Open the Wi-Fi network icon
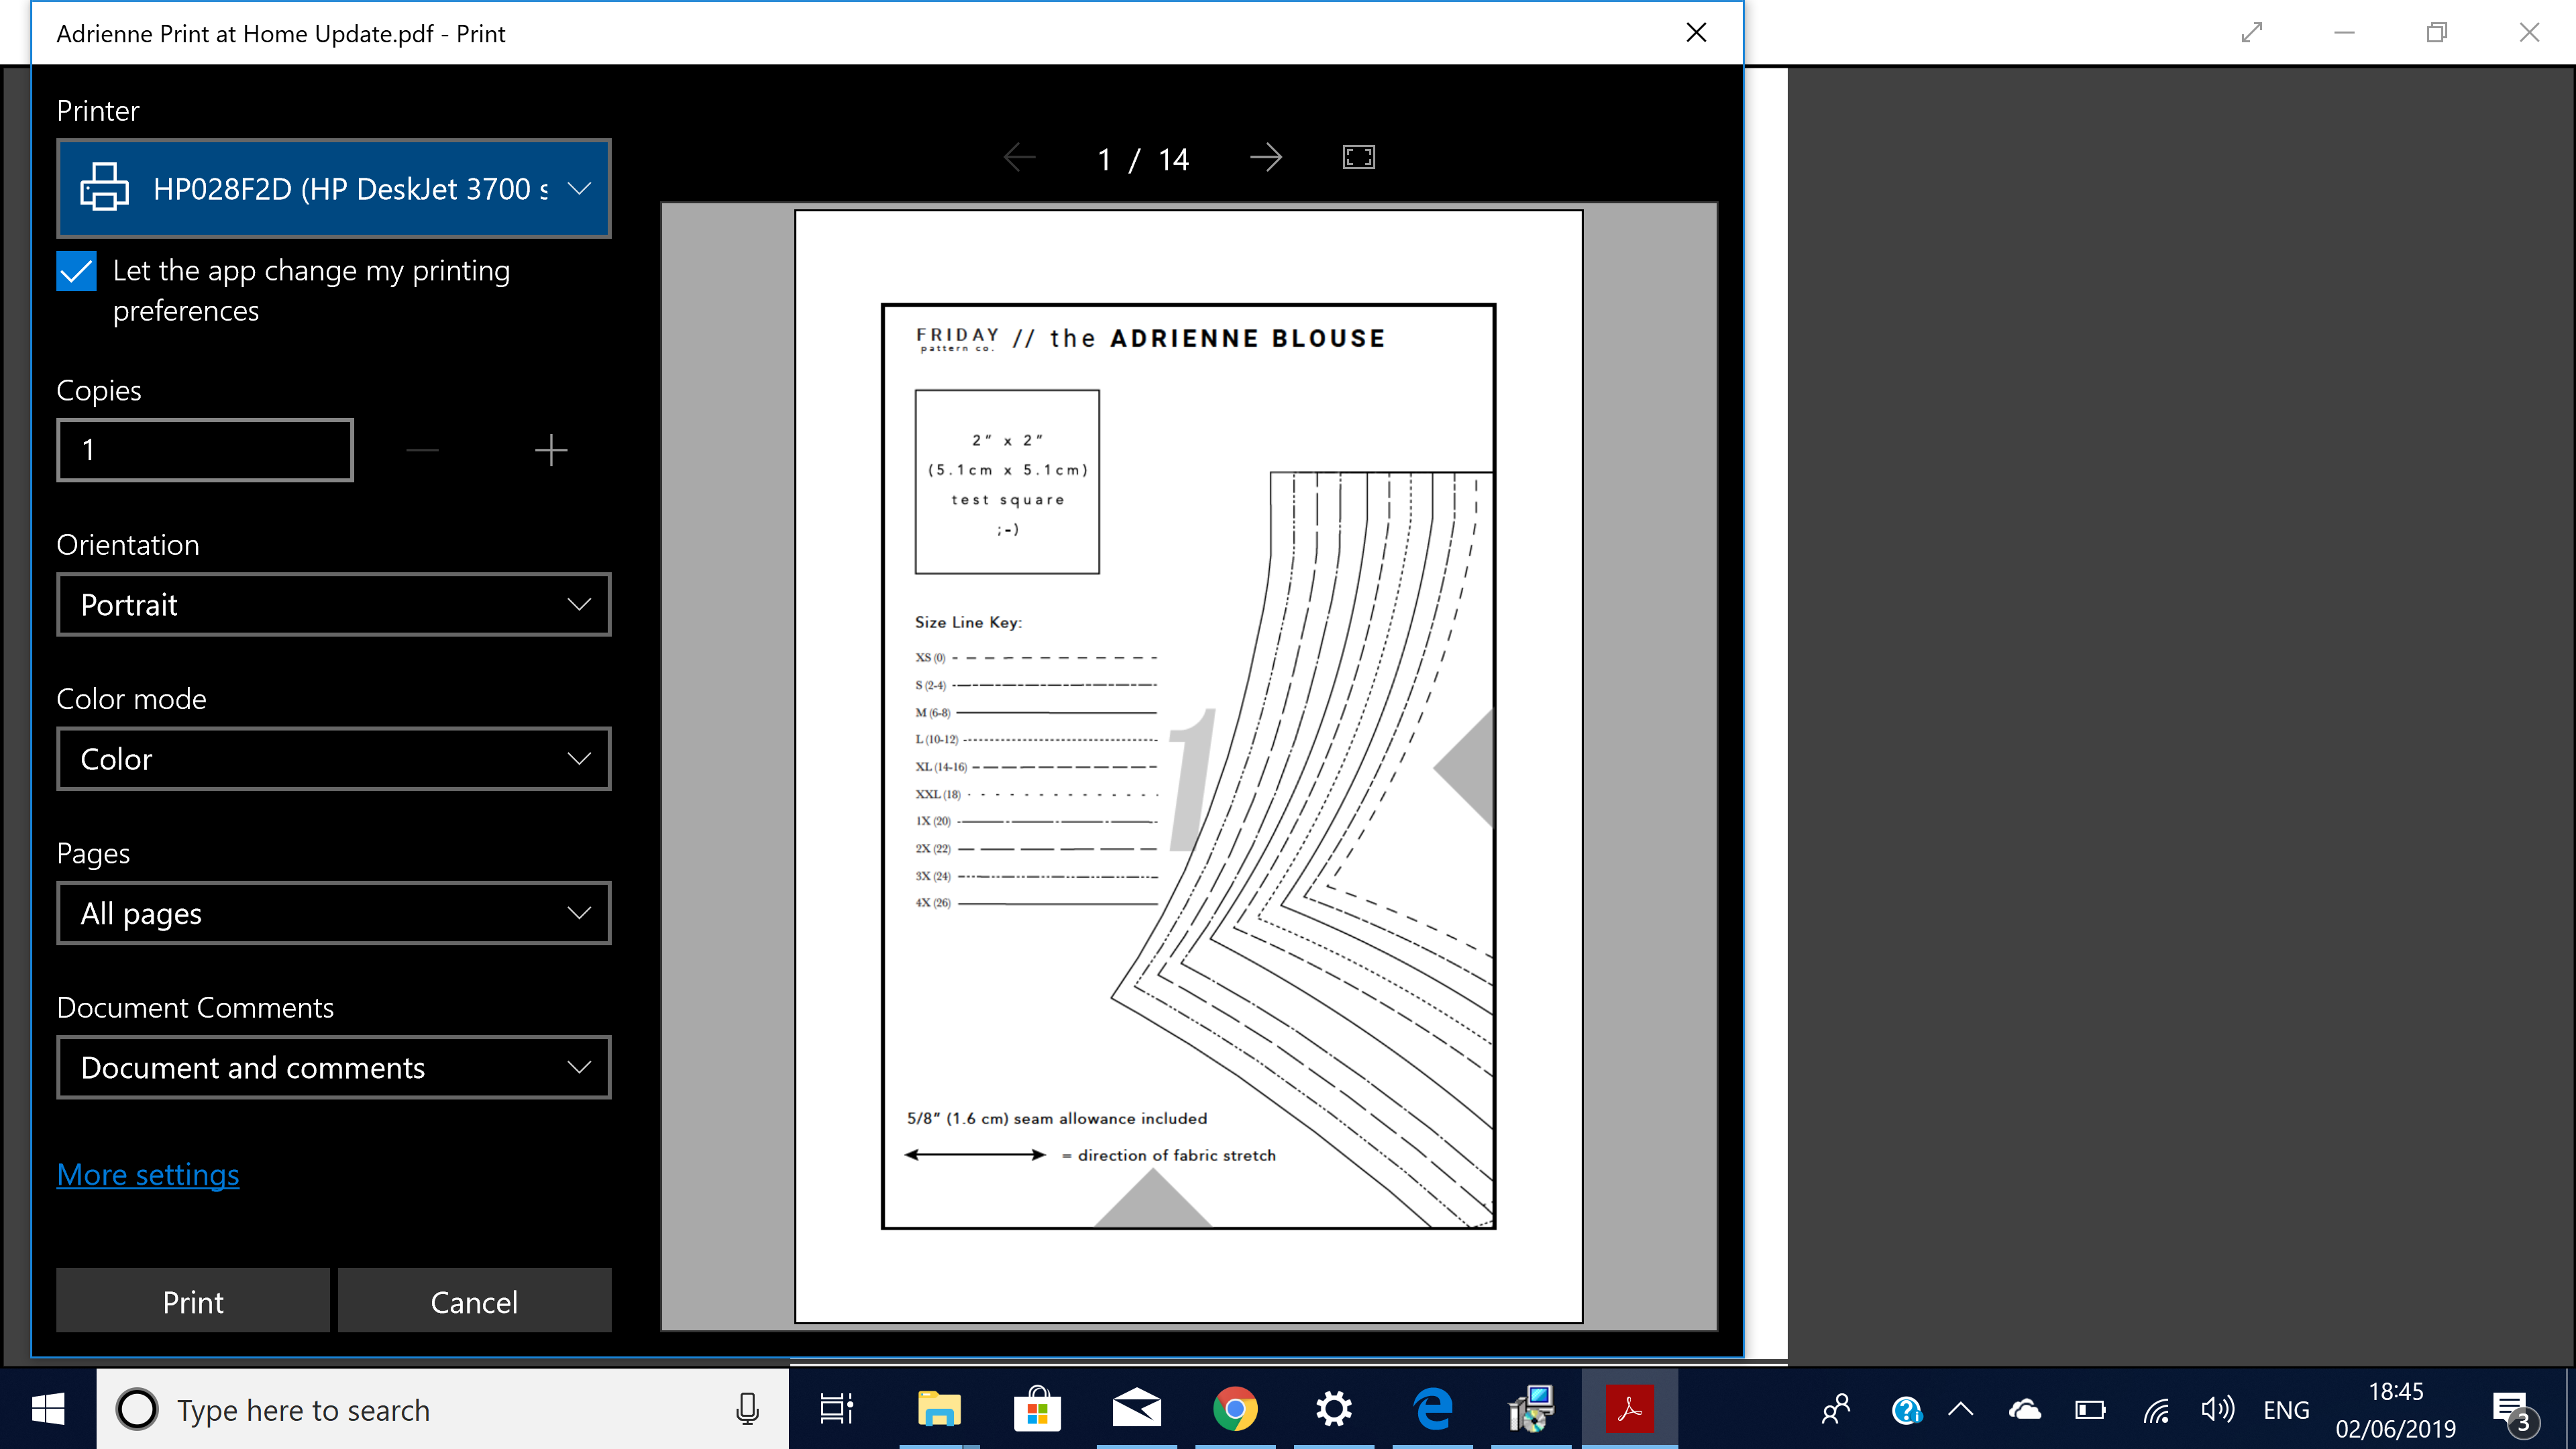 2156,1410
